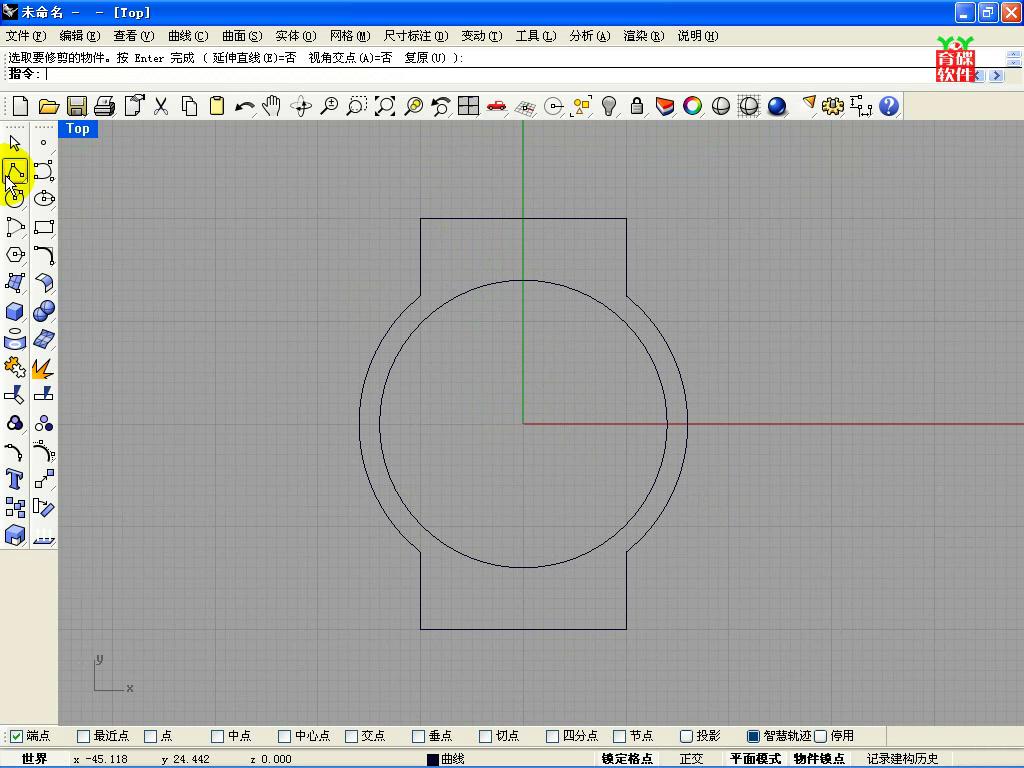Screen dimensions: 1024x768
Task: Click the Zoom Extents icon
Action: pyautogui.click(x=385, y=106)
